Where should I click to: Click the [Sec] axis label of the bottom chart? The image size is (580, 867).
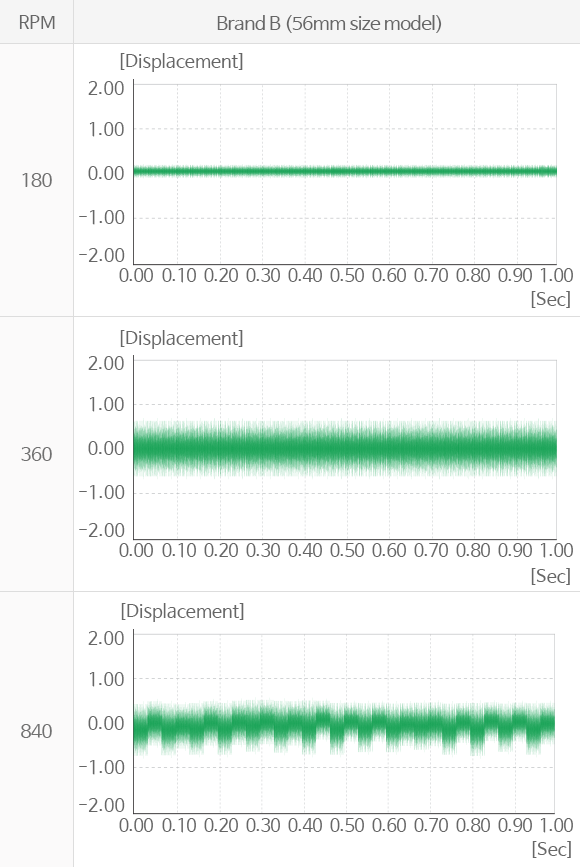tap(551, 849)
